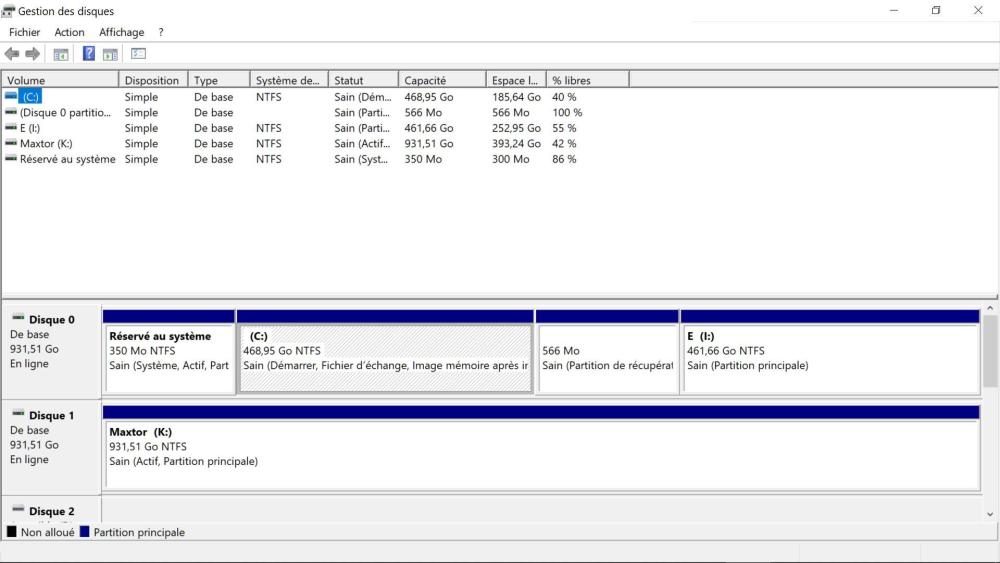1000x563 pixels.
Task: Click the Disque 2 disk icon in lower pane
Action: coord(18,509)
